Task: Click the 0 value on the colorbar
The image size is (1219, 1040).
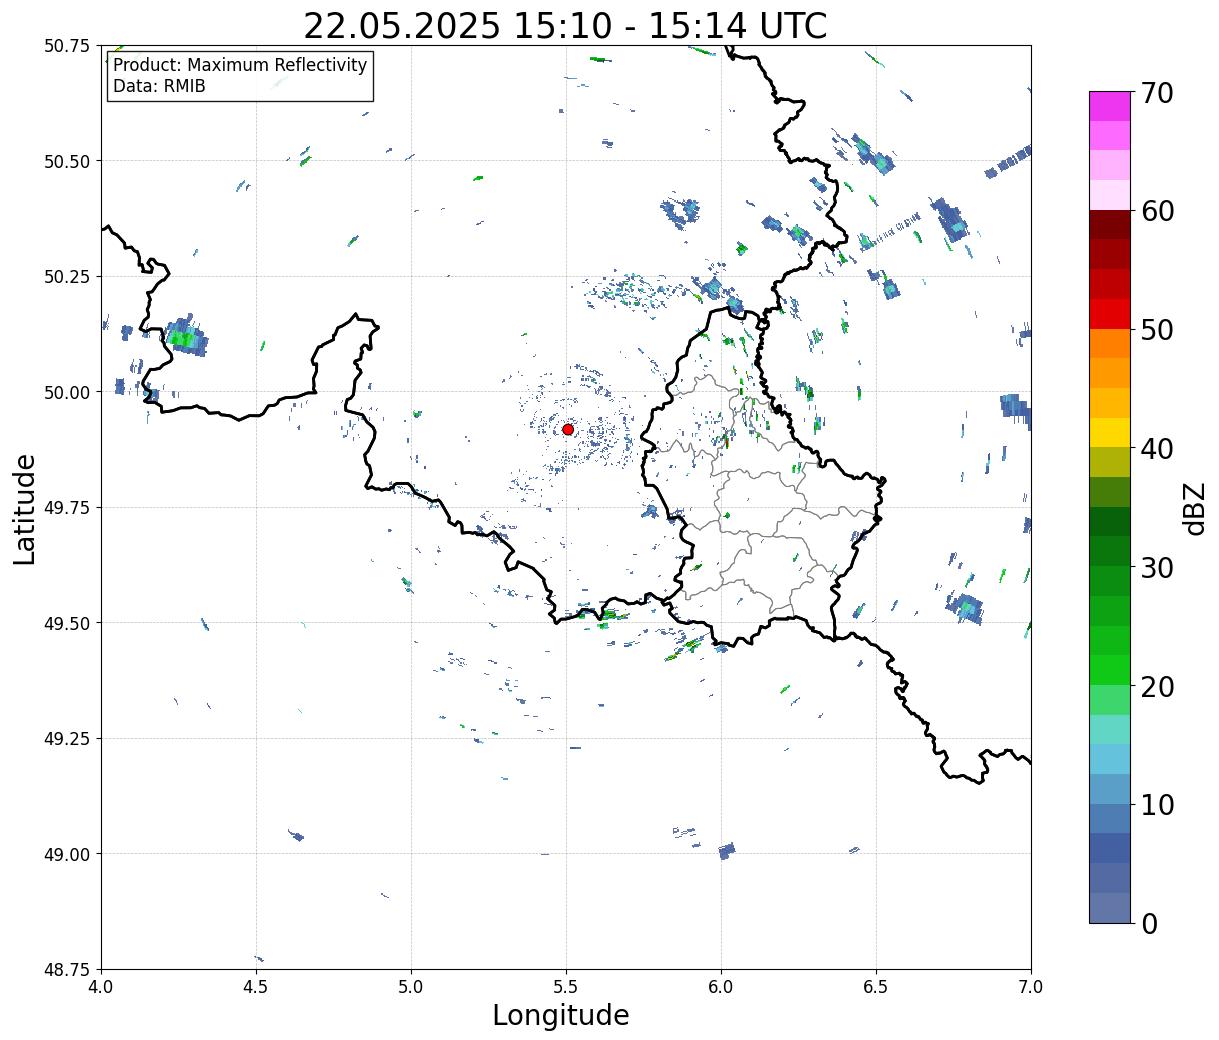Action: pyautogui.click(x=1149, y=923)
